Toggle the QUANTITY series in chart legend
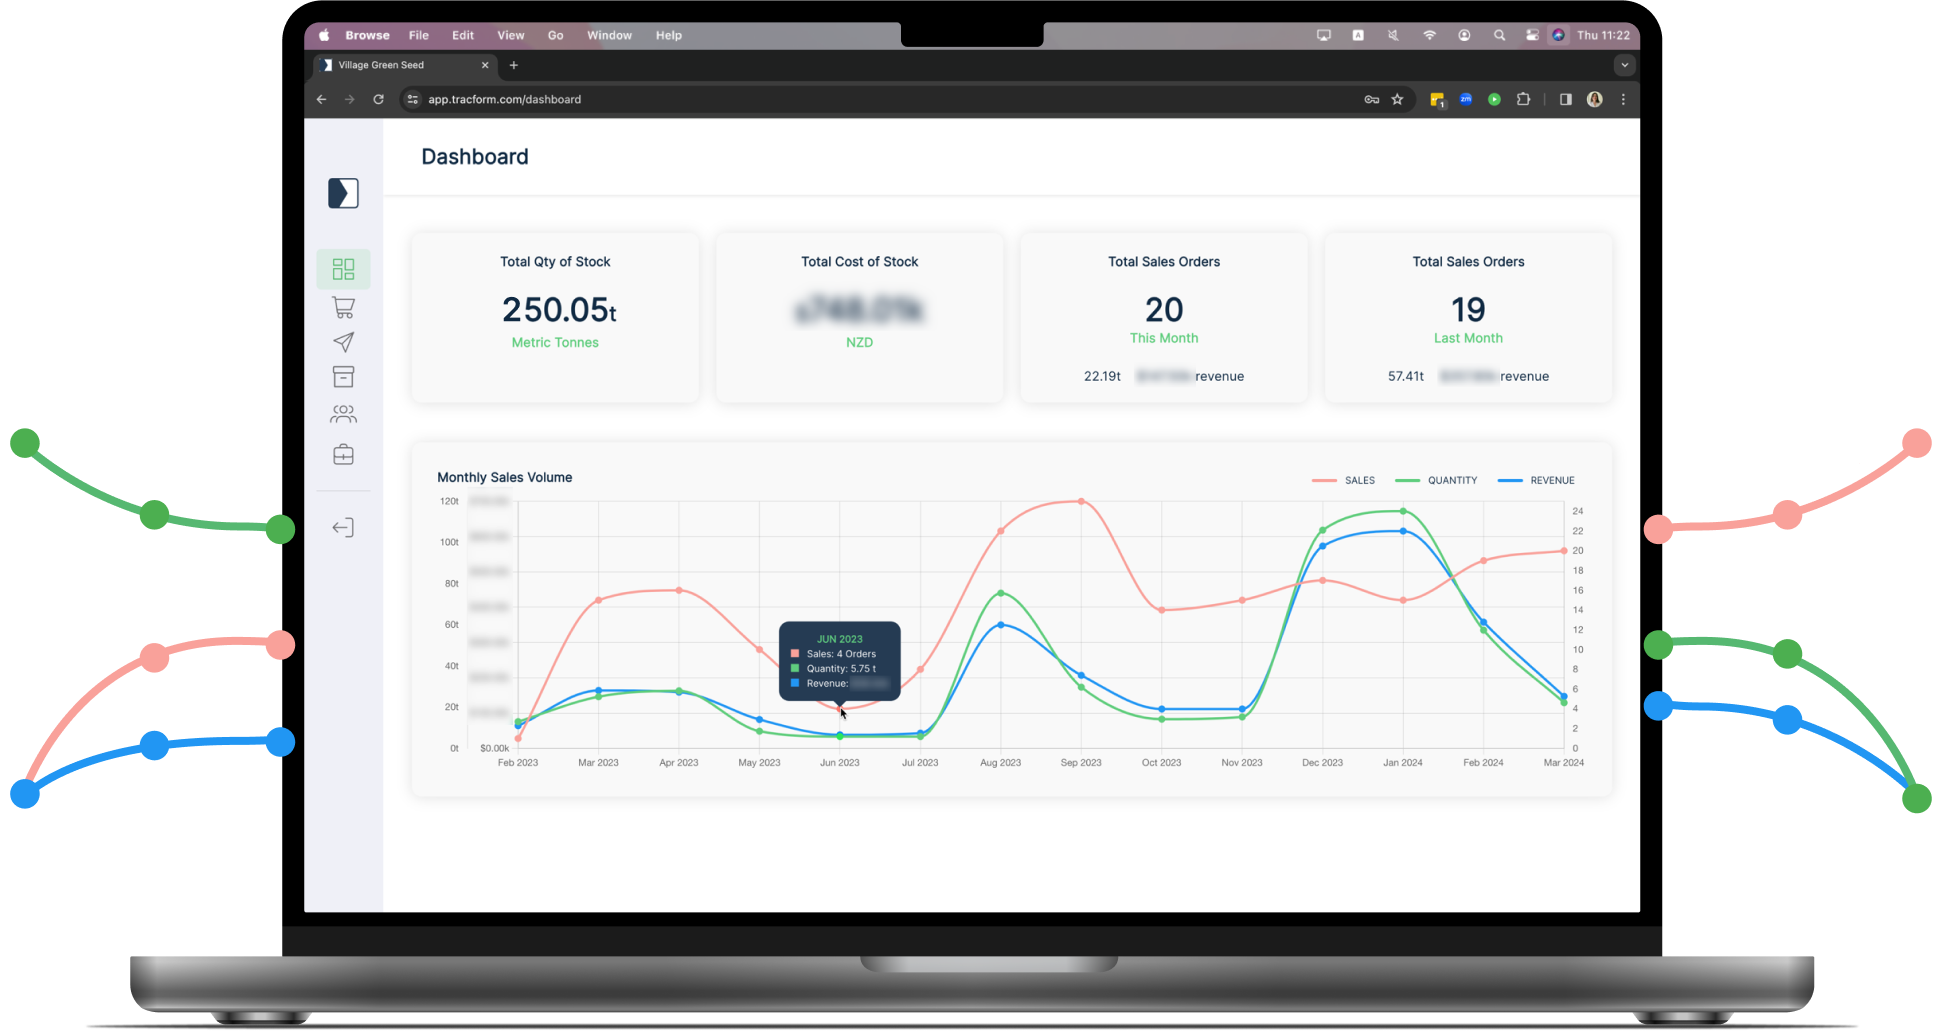This screenshot has height=1031, width=1941. 1437,480
